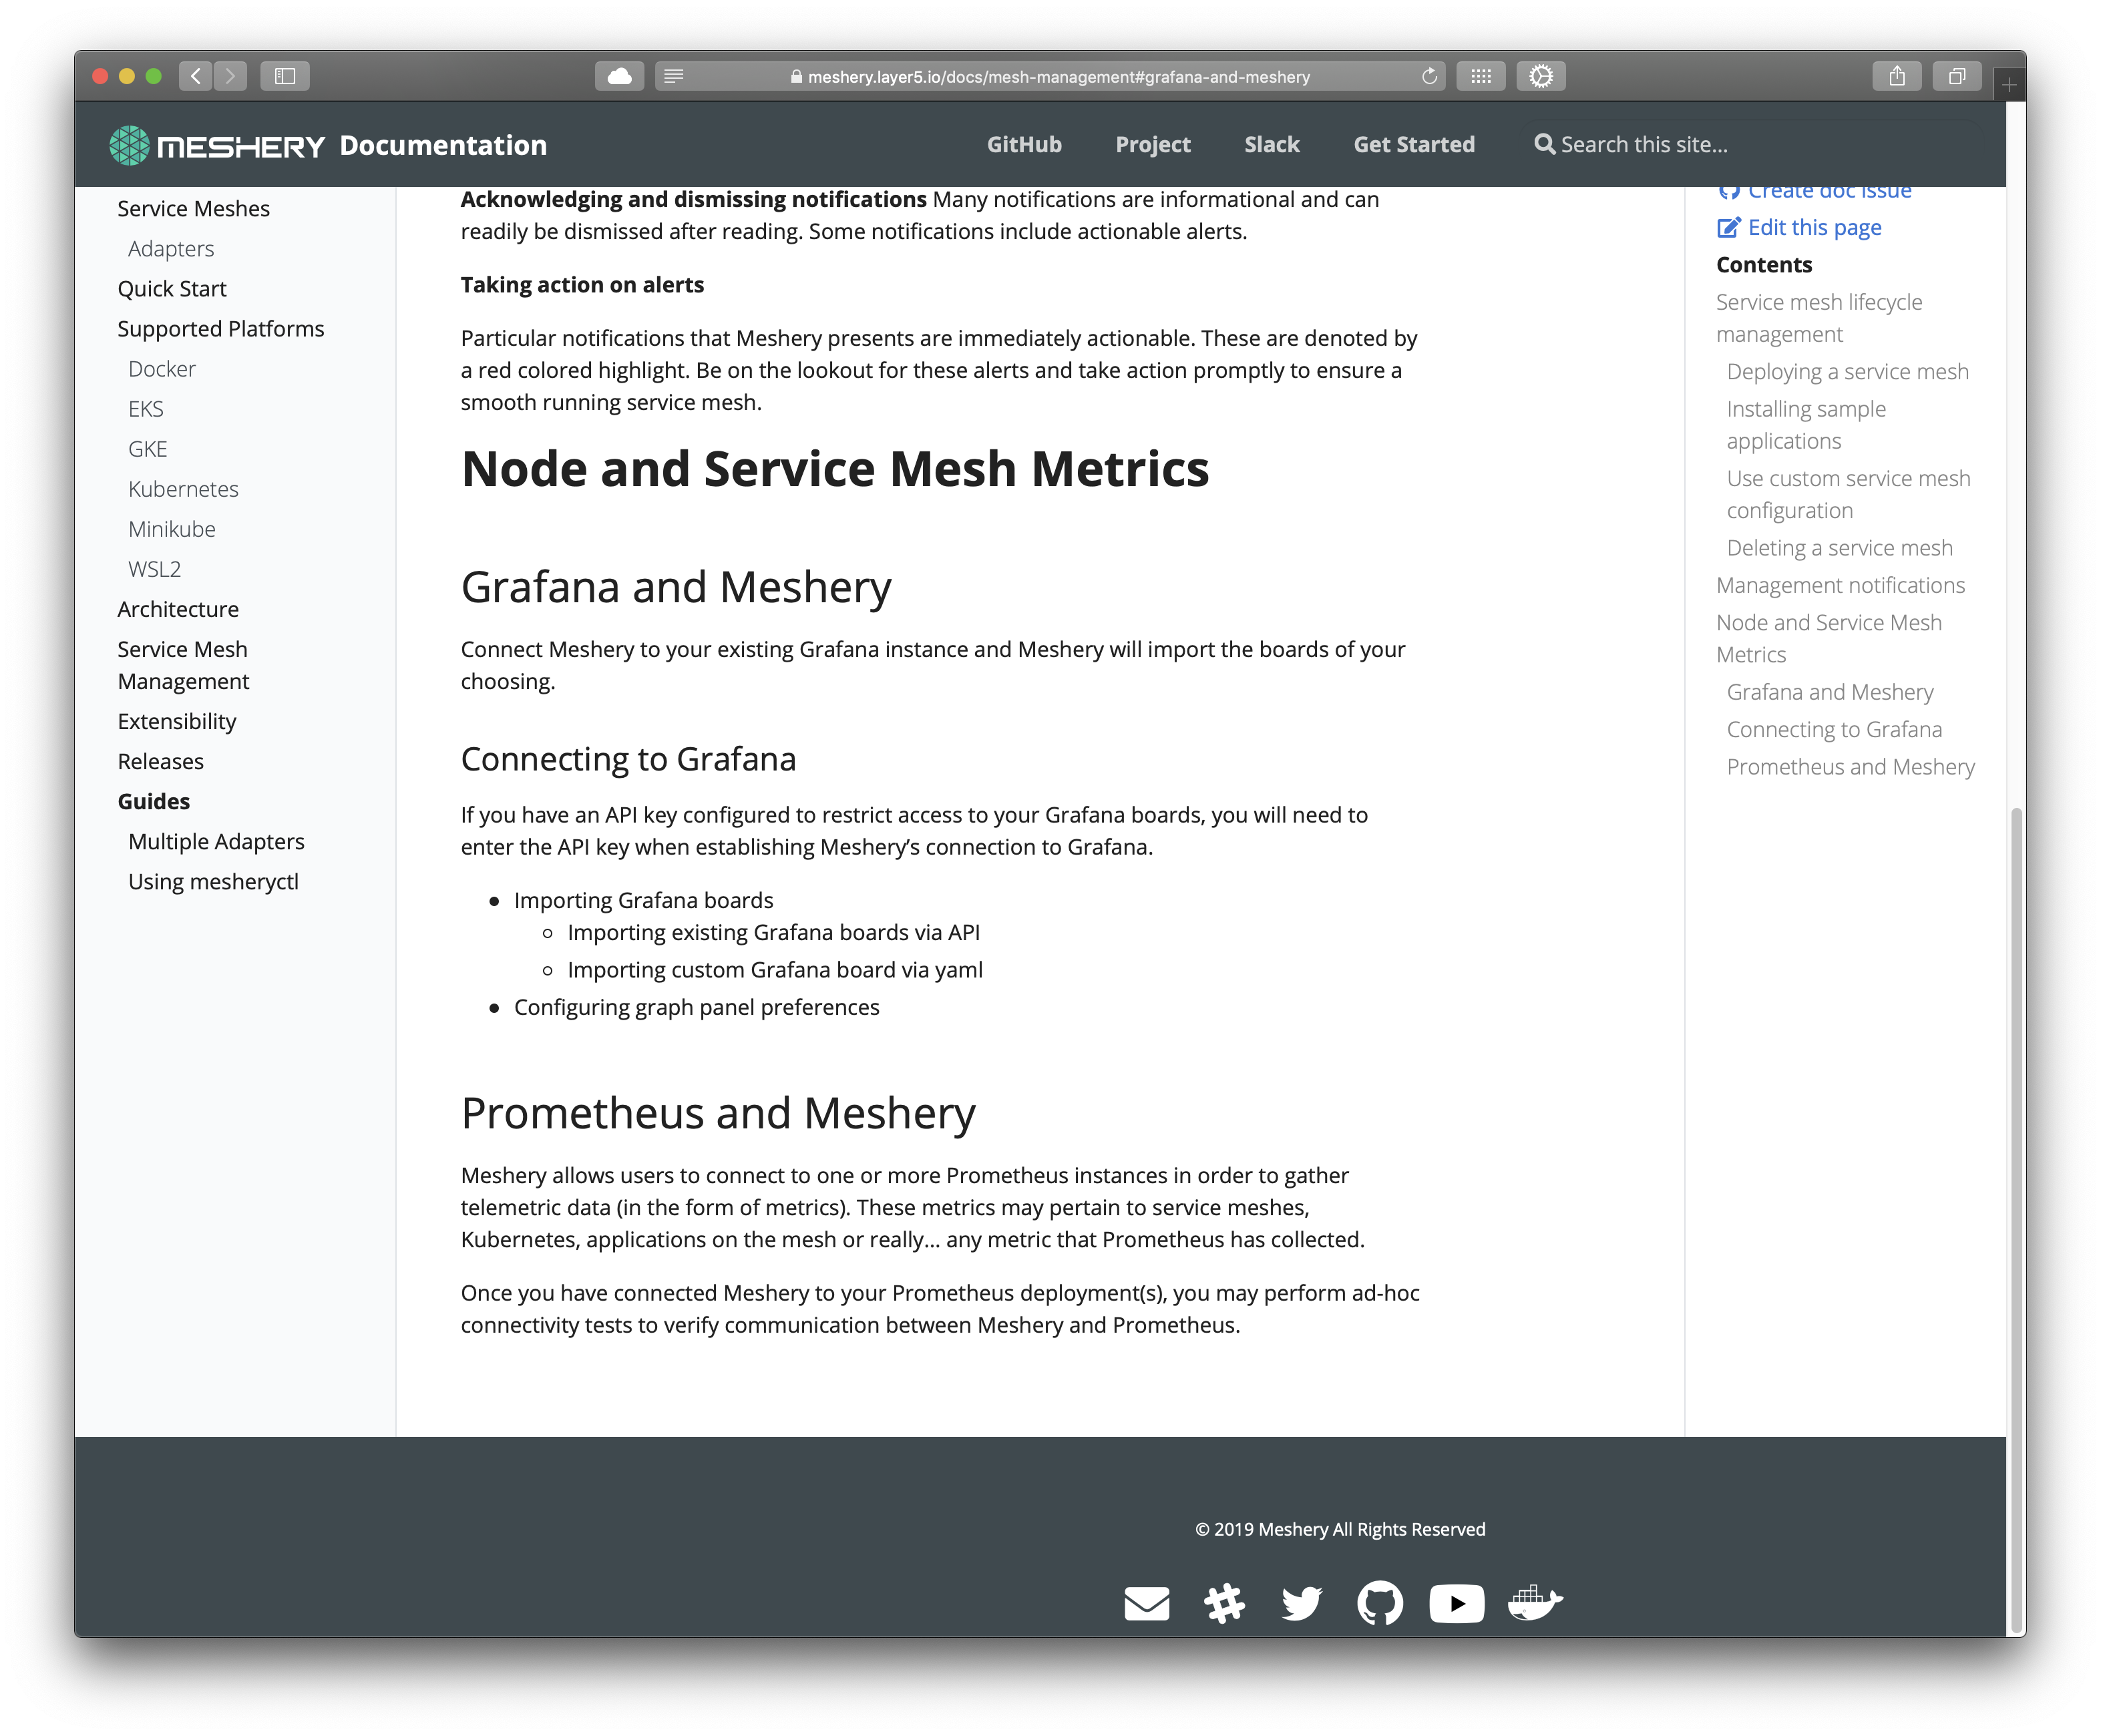2101x1736 pixels.
Task: Open the iCloud tabs cloud icon
Action: pos(620,76)
